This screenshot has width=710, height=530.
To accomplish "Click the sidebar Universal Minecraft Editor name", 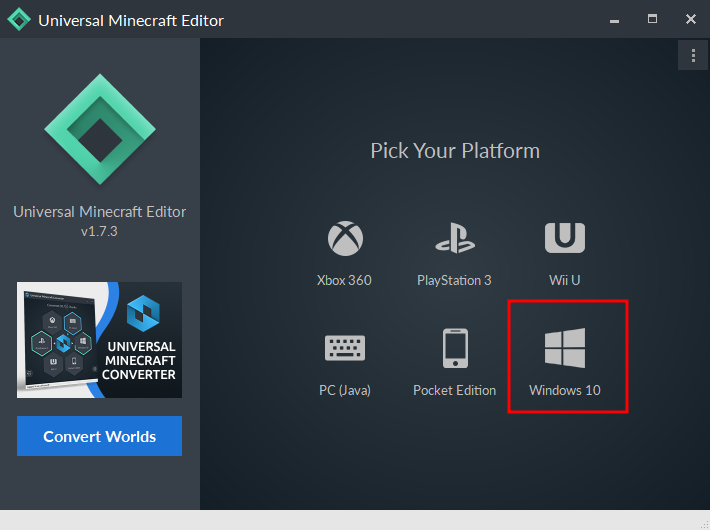I will (100, 212).
